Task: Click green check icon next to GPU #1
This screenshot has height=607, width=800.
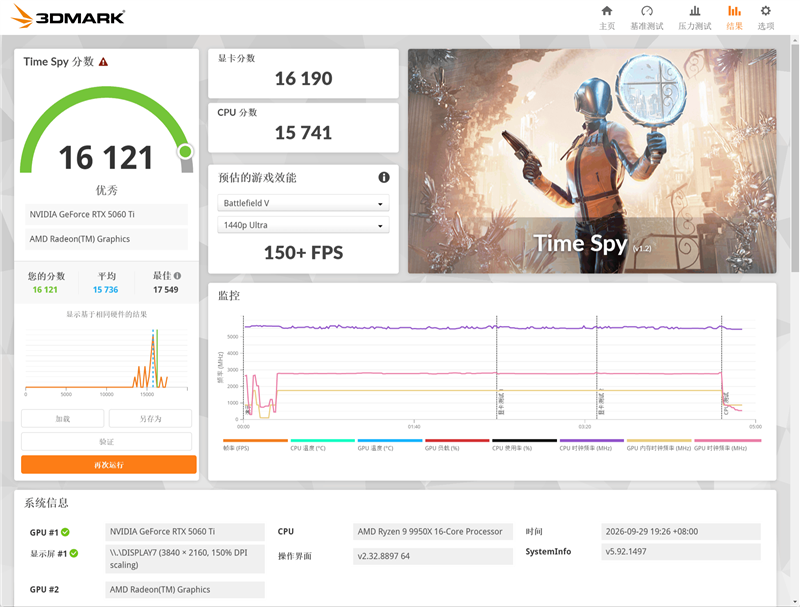Action: 65,532
